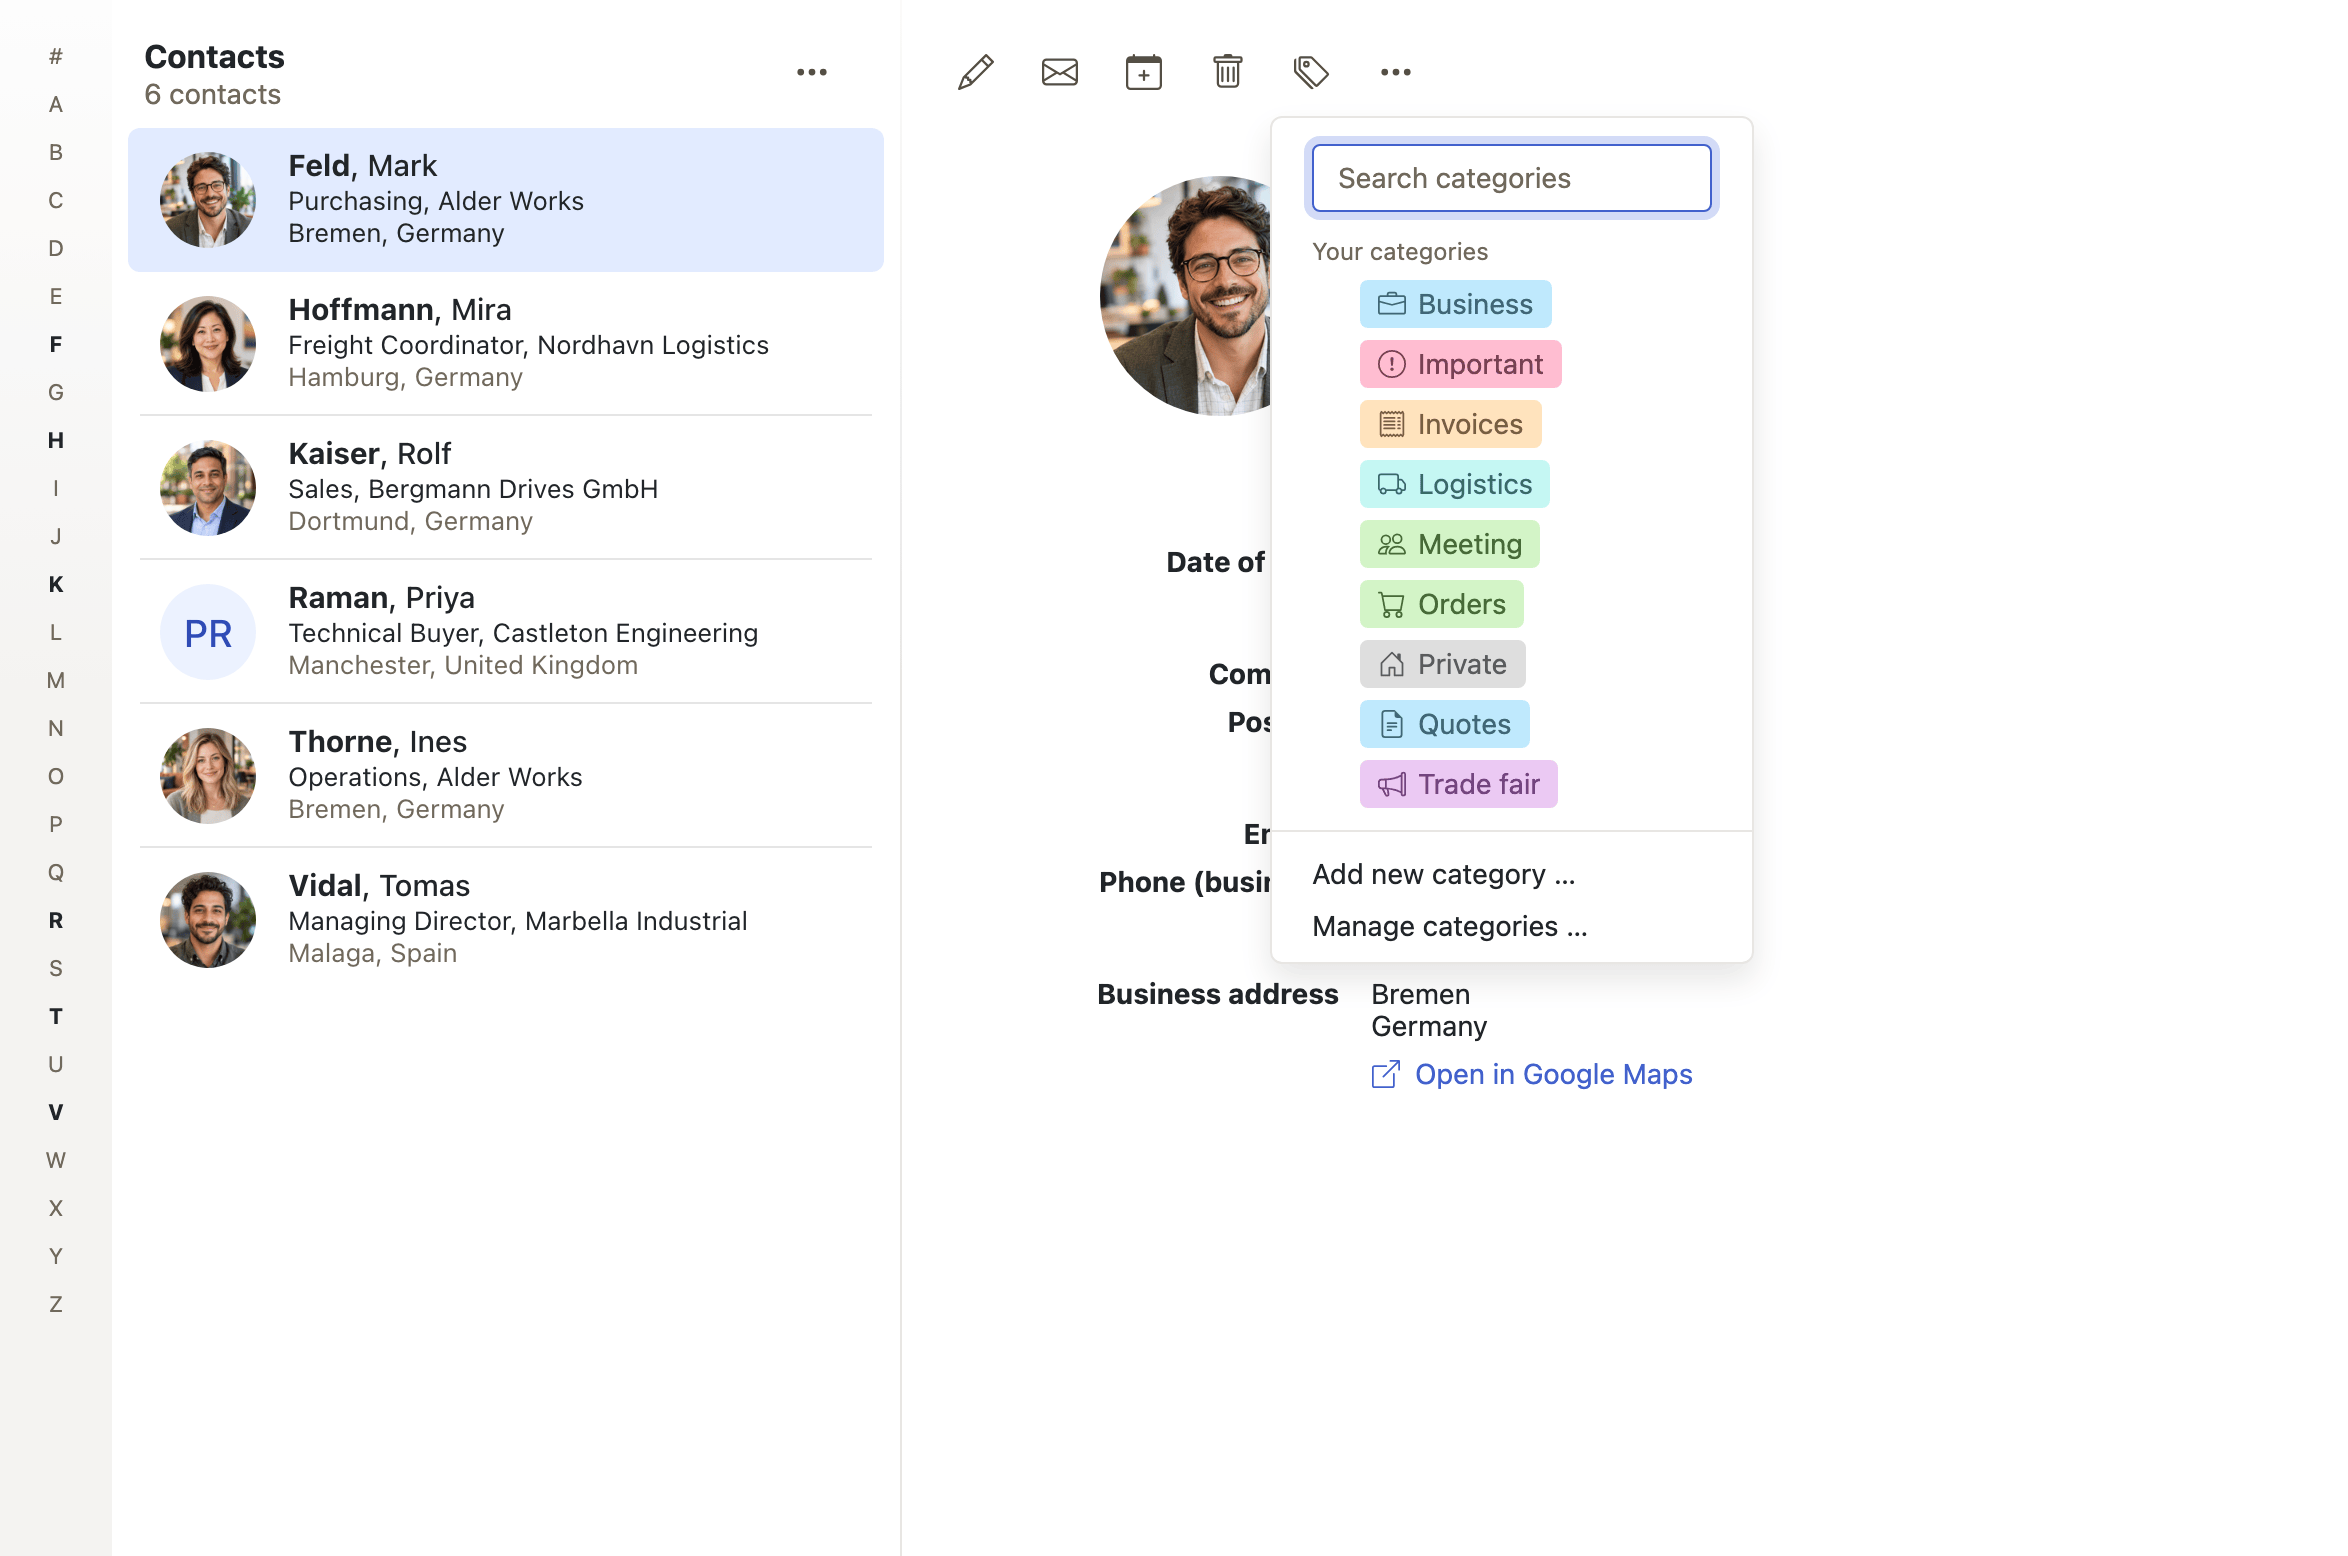Open in Google Maps link
The height and width of the screenshot is (1556, 2348).
click(x=1531, y=1075)
